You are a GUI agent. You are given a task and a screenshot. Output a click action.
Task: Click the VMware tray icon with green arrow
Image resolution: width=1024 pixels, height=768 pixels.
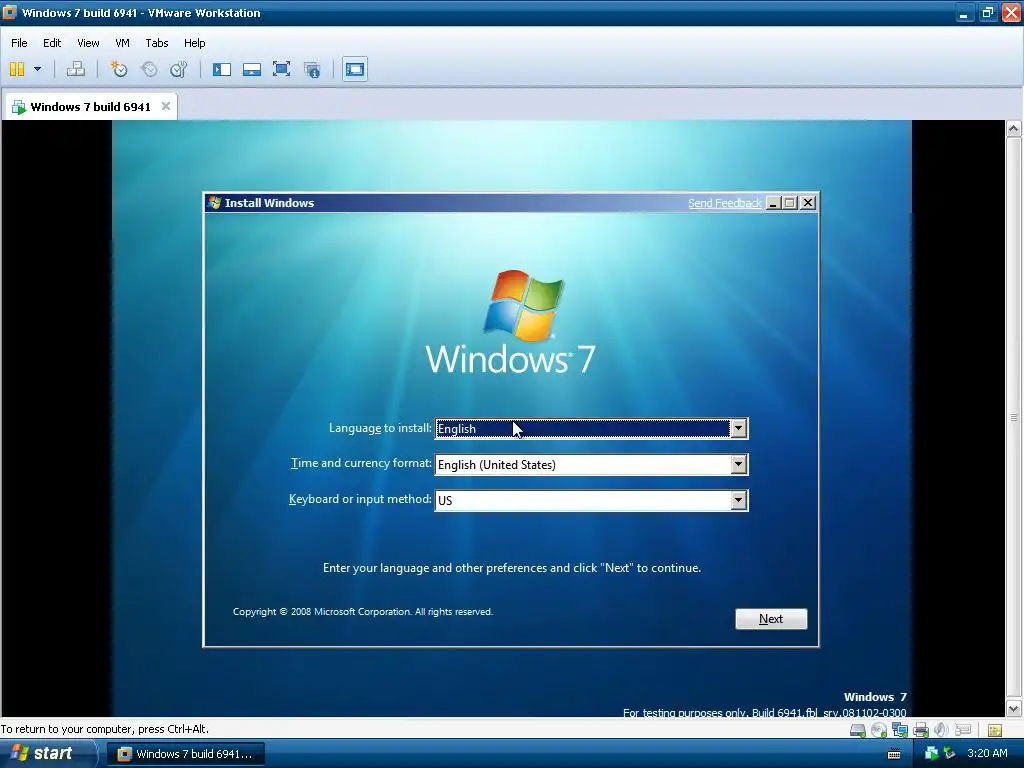pos(932,754)
